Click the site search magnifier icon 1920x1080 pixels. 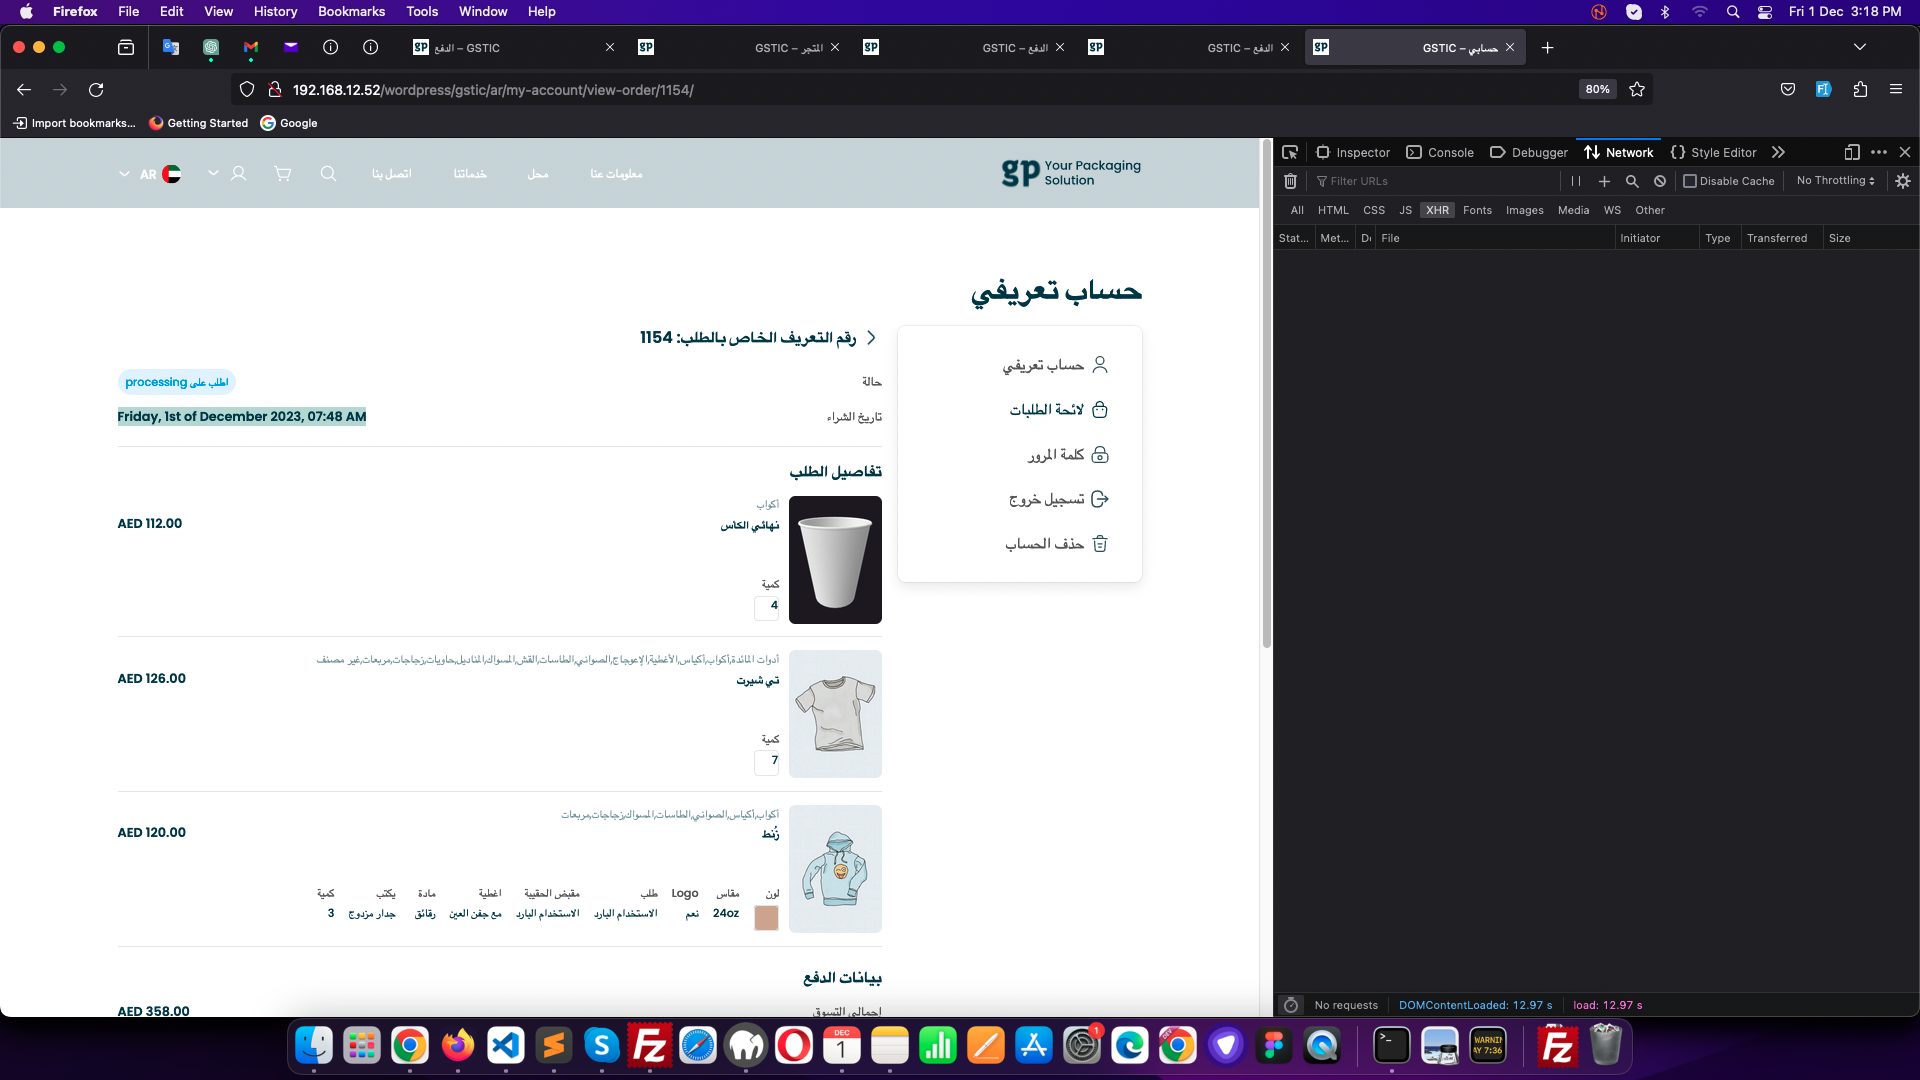coord(328,173)
